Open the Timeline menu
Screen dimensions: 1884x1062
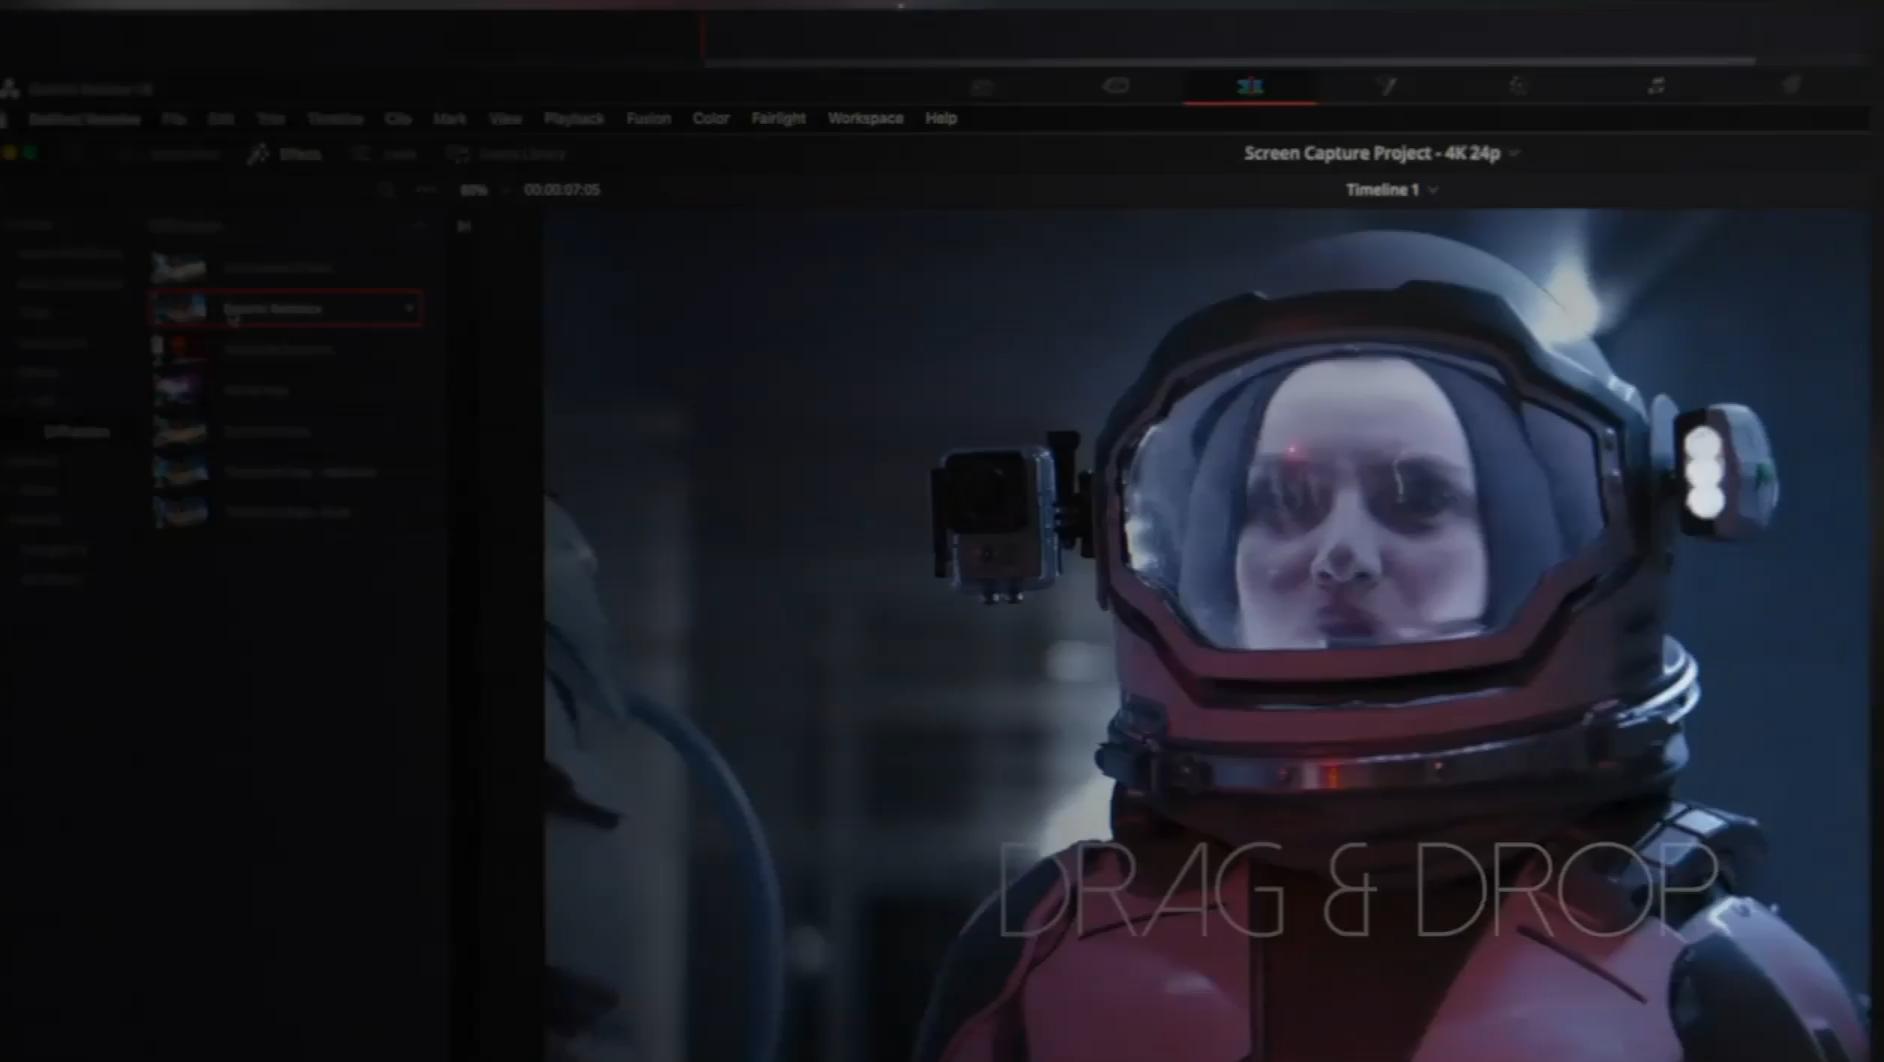coord(335,118)
